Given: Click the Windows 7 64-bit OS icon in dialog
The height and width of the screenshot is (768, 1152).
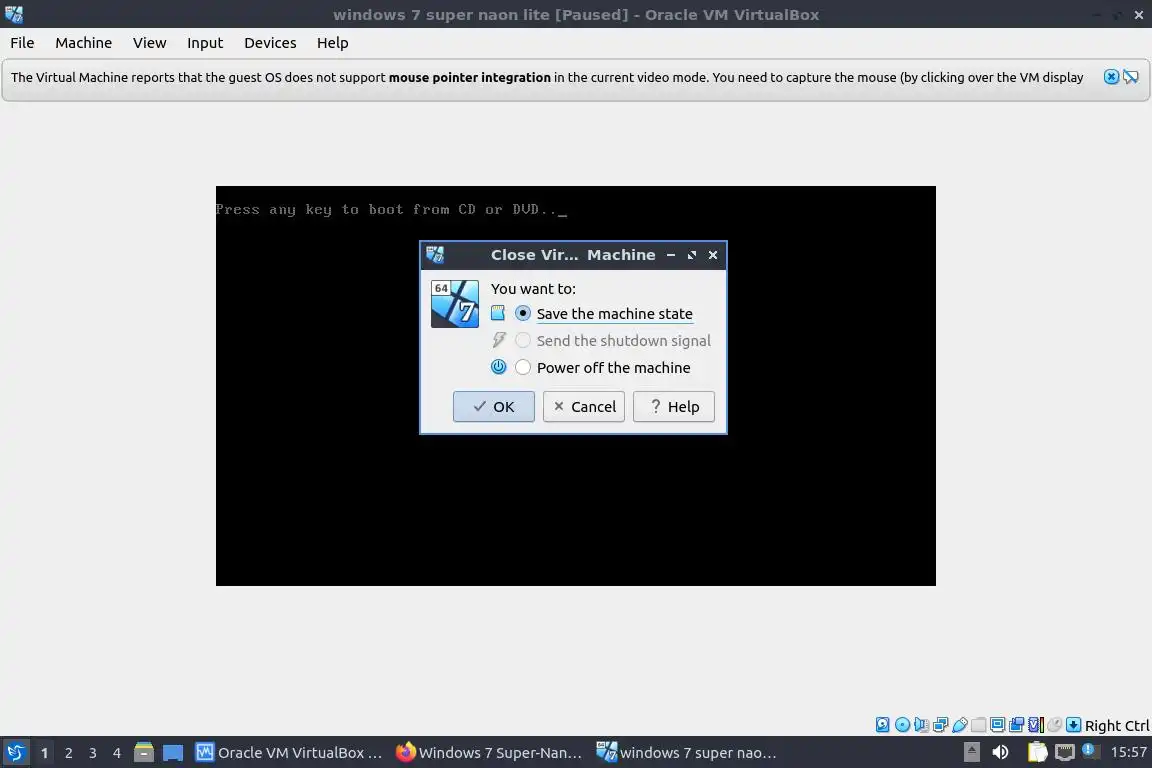Looking at the screenshot, I should click(x=455, y=304).
